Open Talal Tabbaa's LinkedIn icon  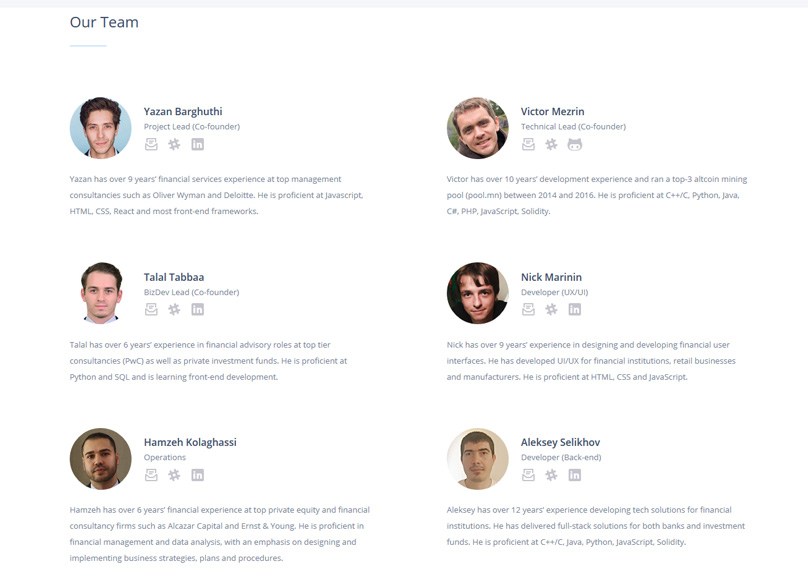(x=197, y=309)
